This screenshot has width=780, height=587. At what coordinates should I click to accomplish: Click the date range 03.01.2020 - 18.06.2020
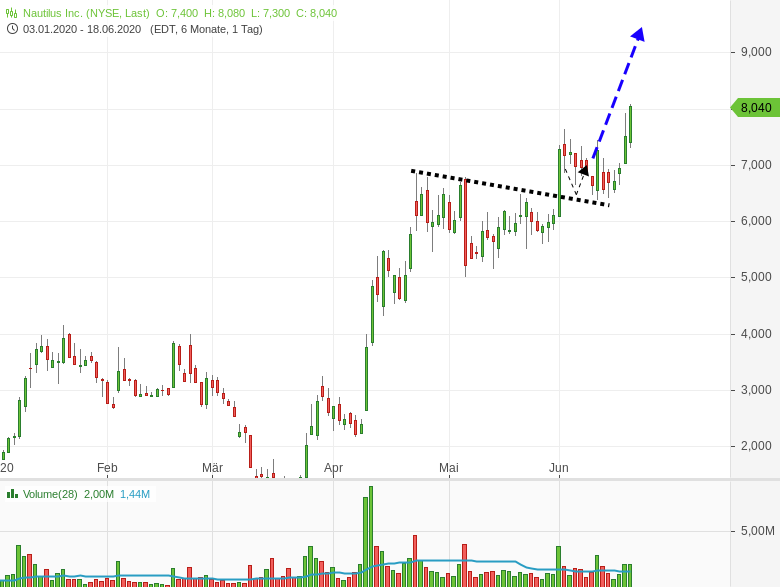[x=82, y=29]
